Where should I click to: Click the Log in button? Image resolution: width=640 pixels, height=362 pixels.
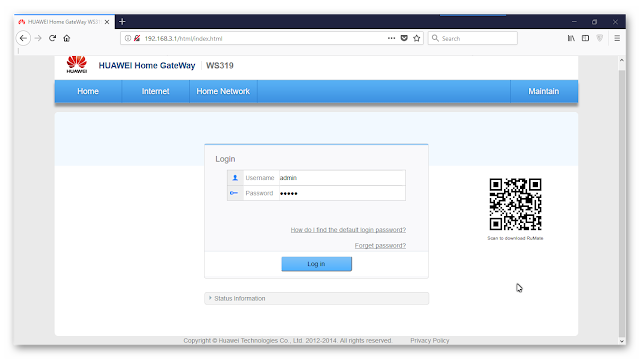coord(316,264)
